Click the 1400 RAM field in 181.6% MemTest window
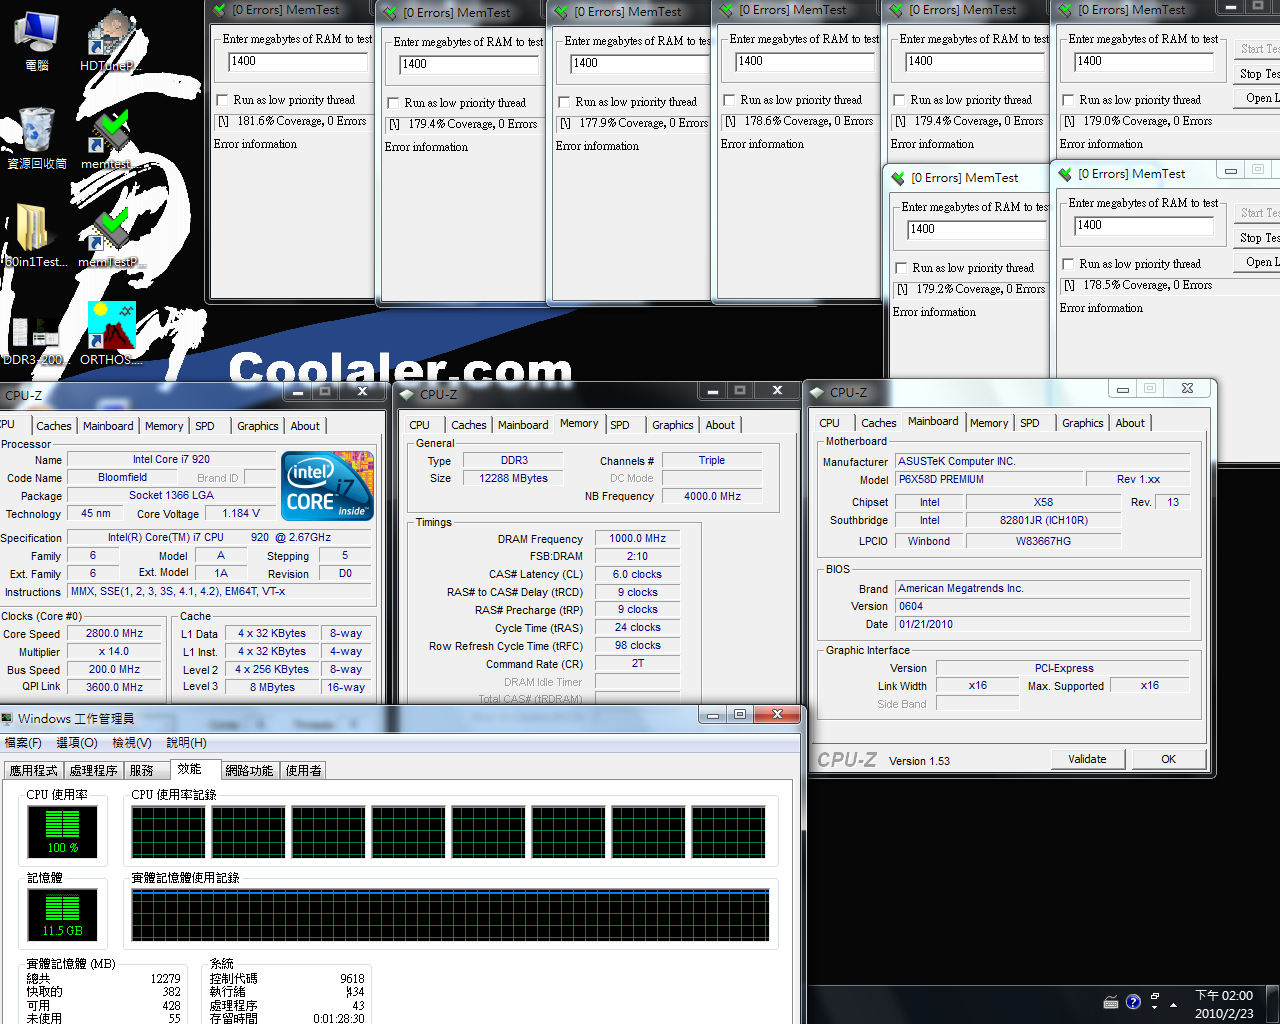 pos(297,61)
